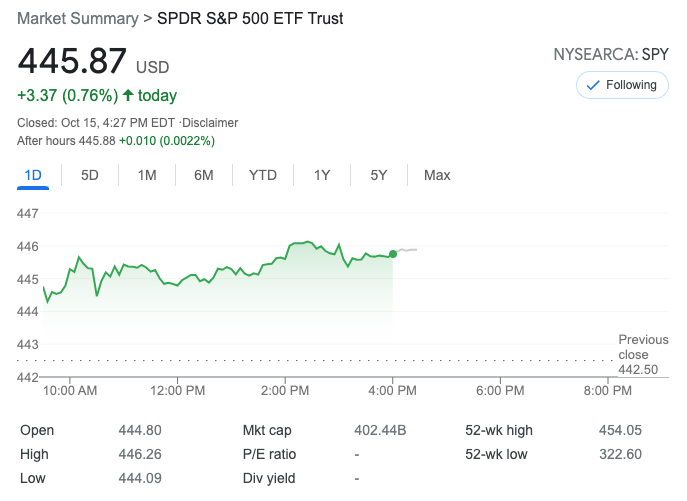
Task: Click the 445.87 price value
Action: tap(72, 61)
